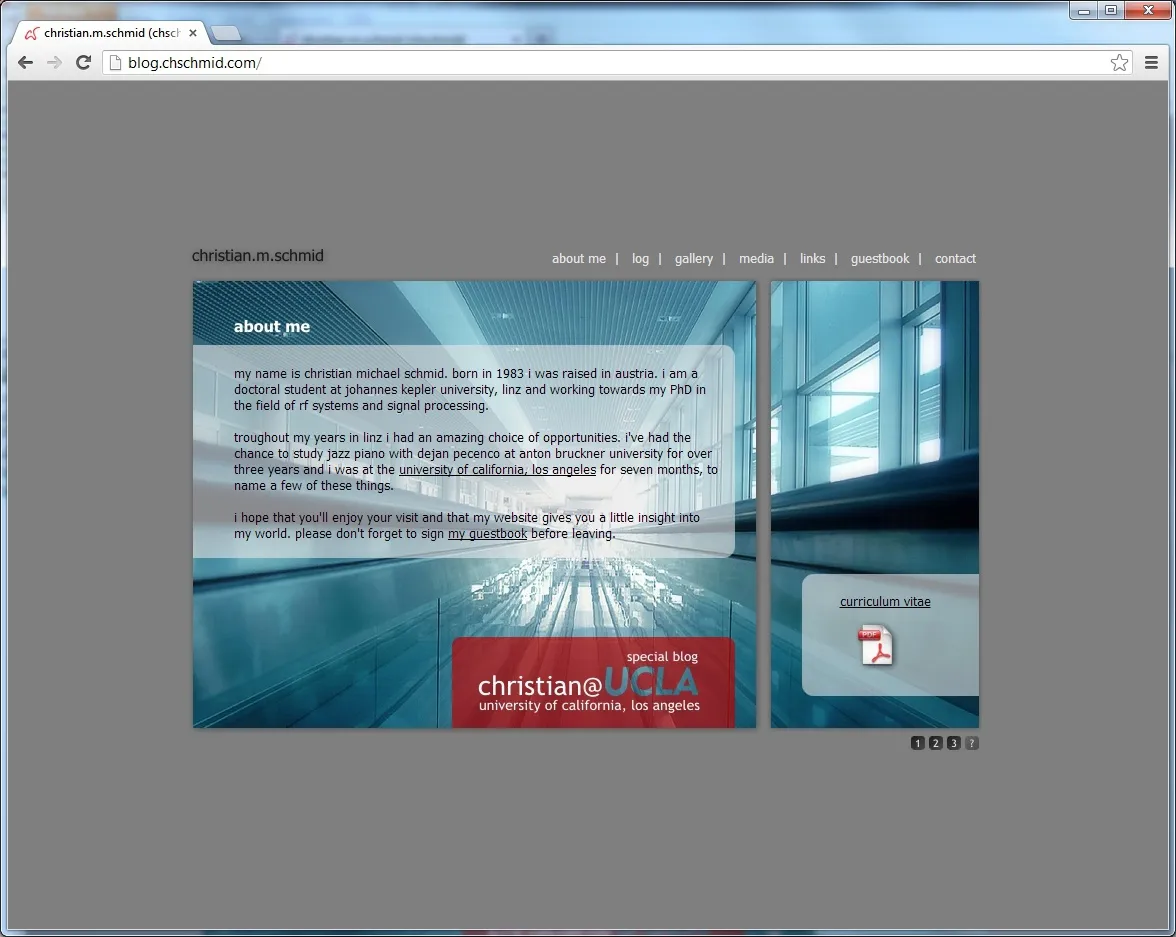Click the christian.m.schmid site title
The height and width of the screenshot is (937, 1176).
pyautogui.click(x=258, y=256)
